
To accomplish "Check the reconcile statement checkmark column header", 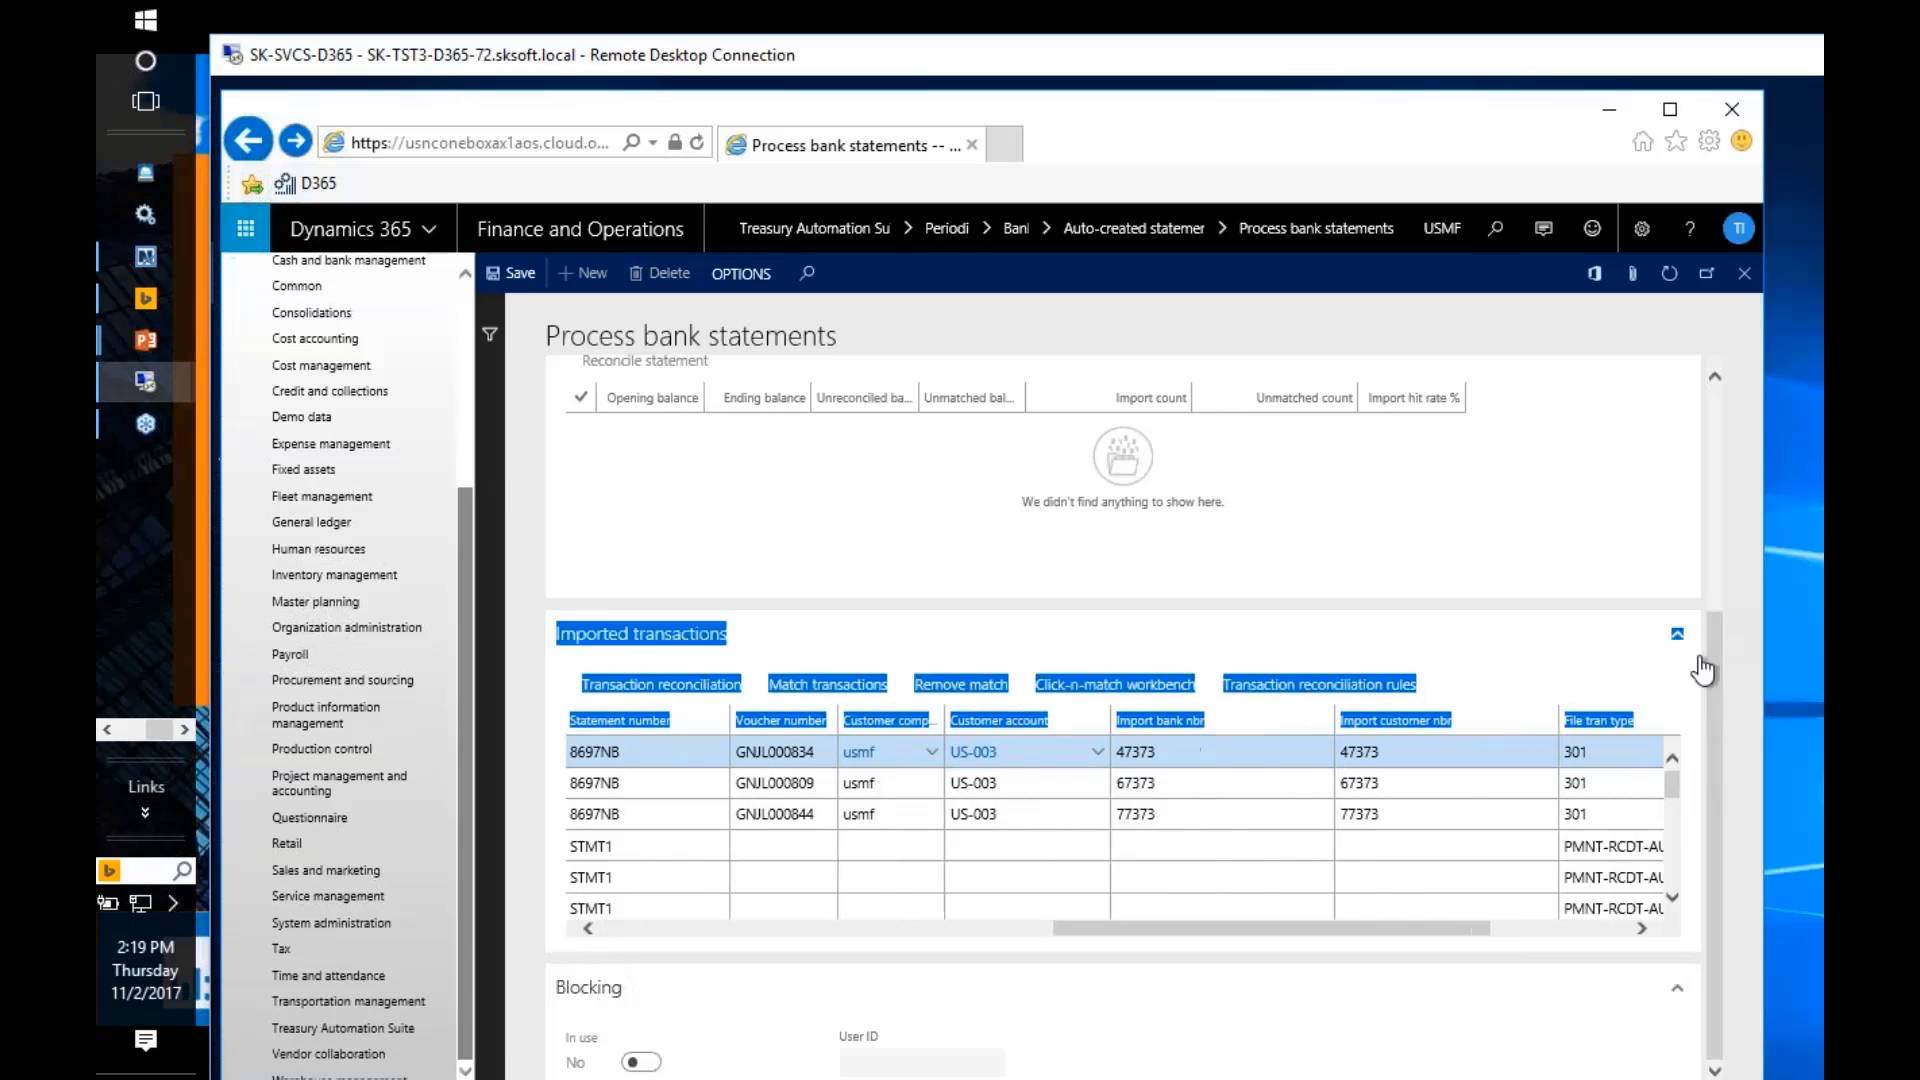I will [x=580, y=397].
